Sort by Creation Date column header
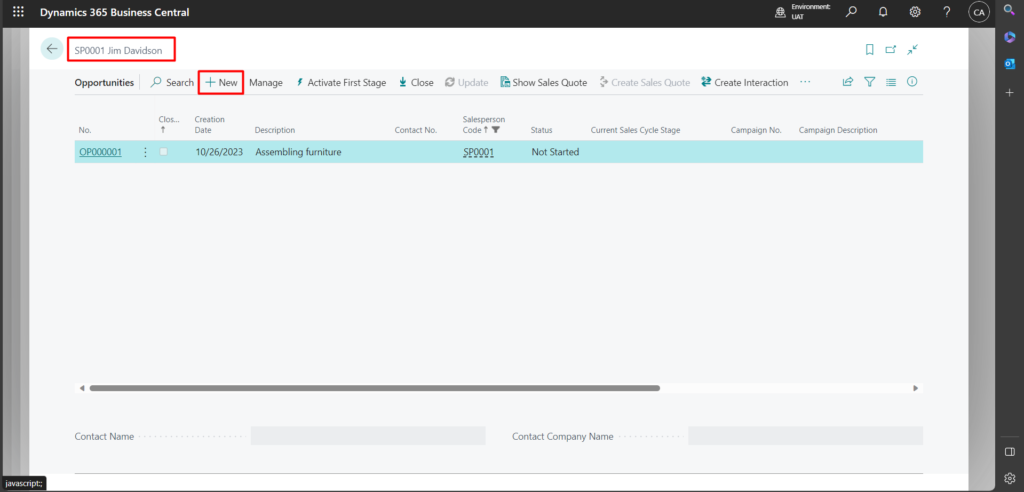 210,125
